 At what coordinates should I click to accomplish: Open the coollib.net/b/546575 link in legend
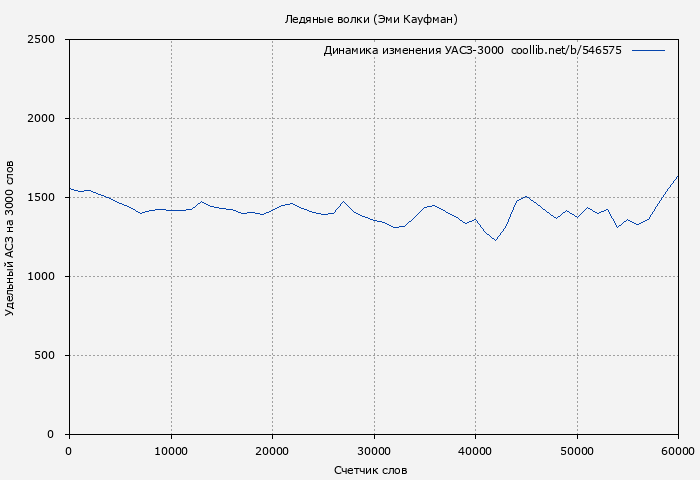[x=566, y=50]
